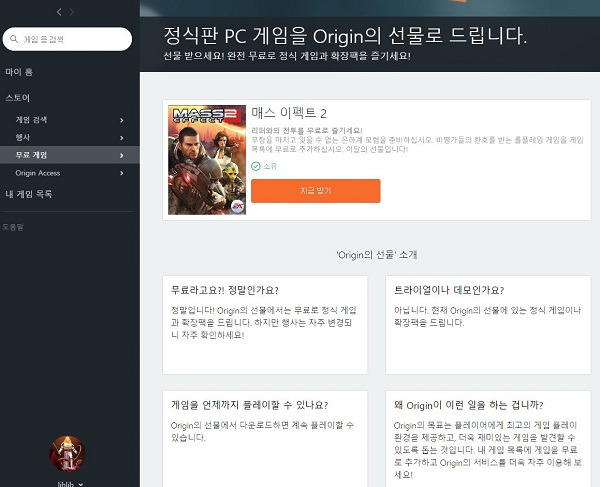The width and height of the screenshot is (600, 487).
Task: Open 도움말 help link
Action: pos(13,227)
